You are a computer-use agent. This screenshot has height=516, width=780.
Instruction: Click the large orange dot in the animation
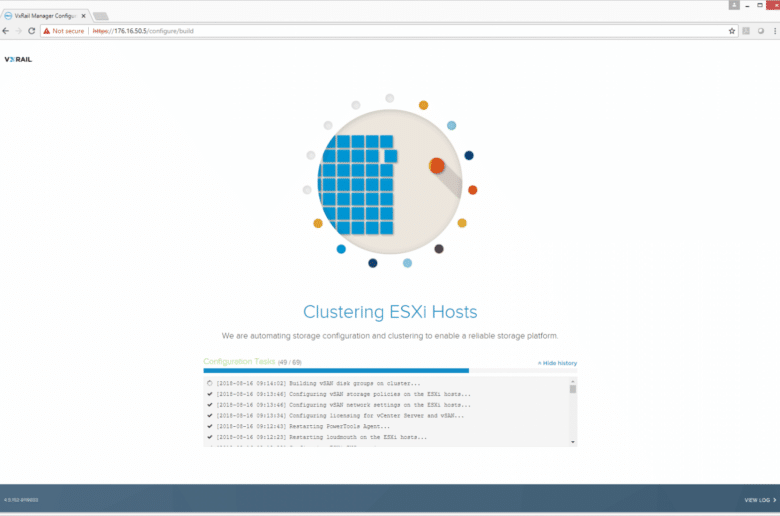[437, 166]
